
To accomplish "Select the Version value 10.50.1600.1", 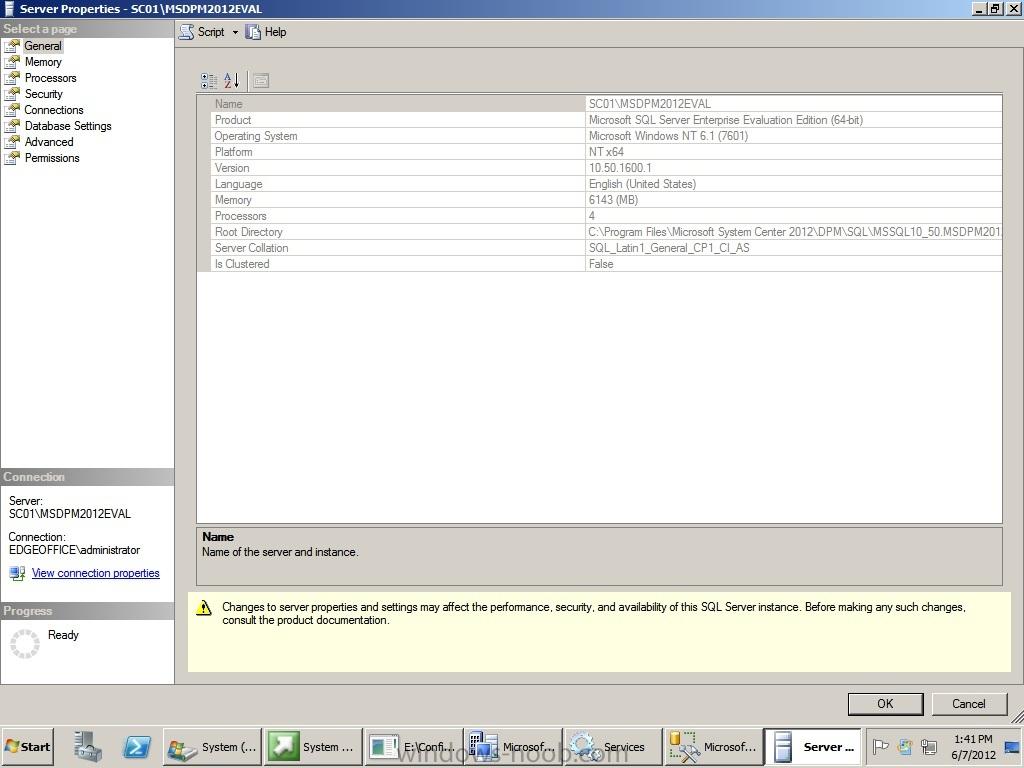I will [620, 168].
